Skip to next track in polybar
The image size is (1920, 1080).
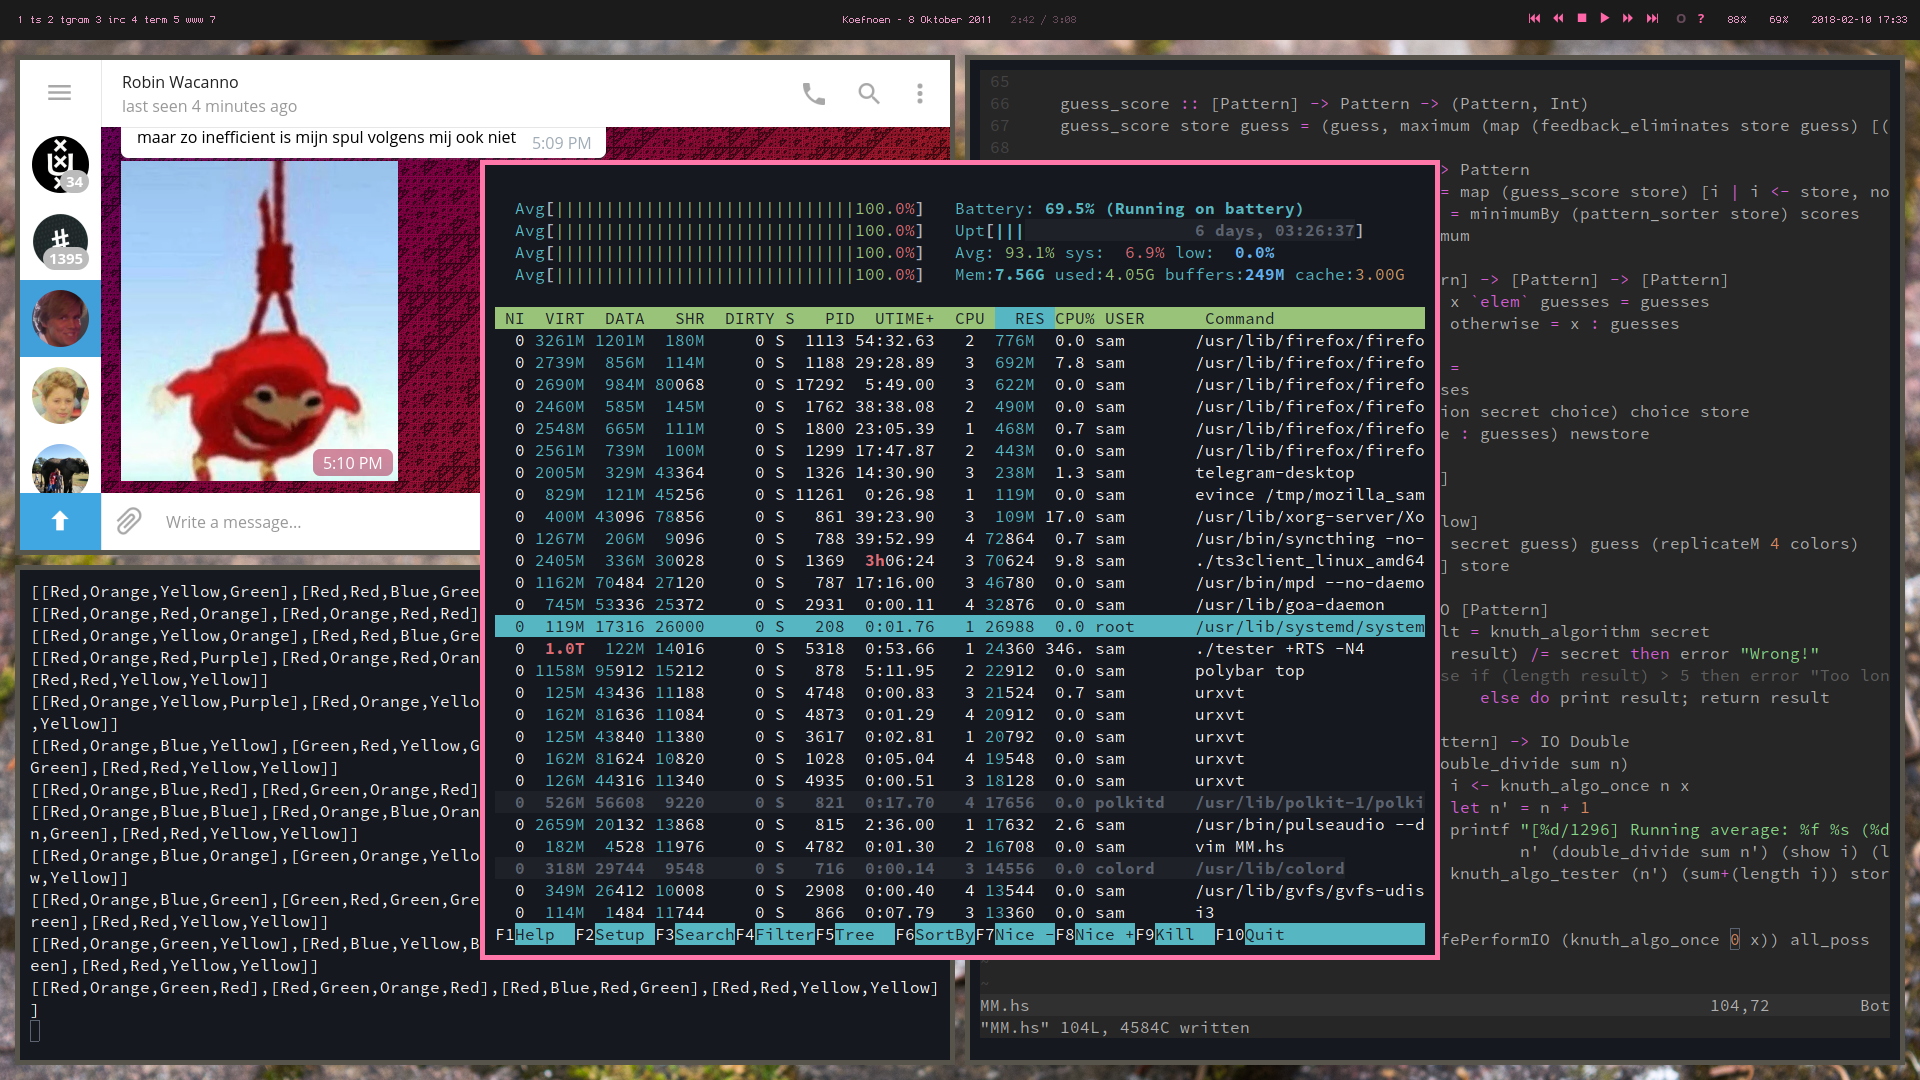(1652, 19)
